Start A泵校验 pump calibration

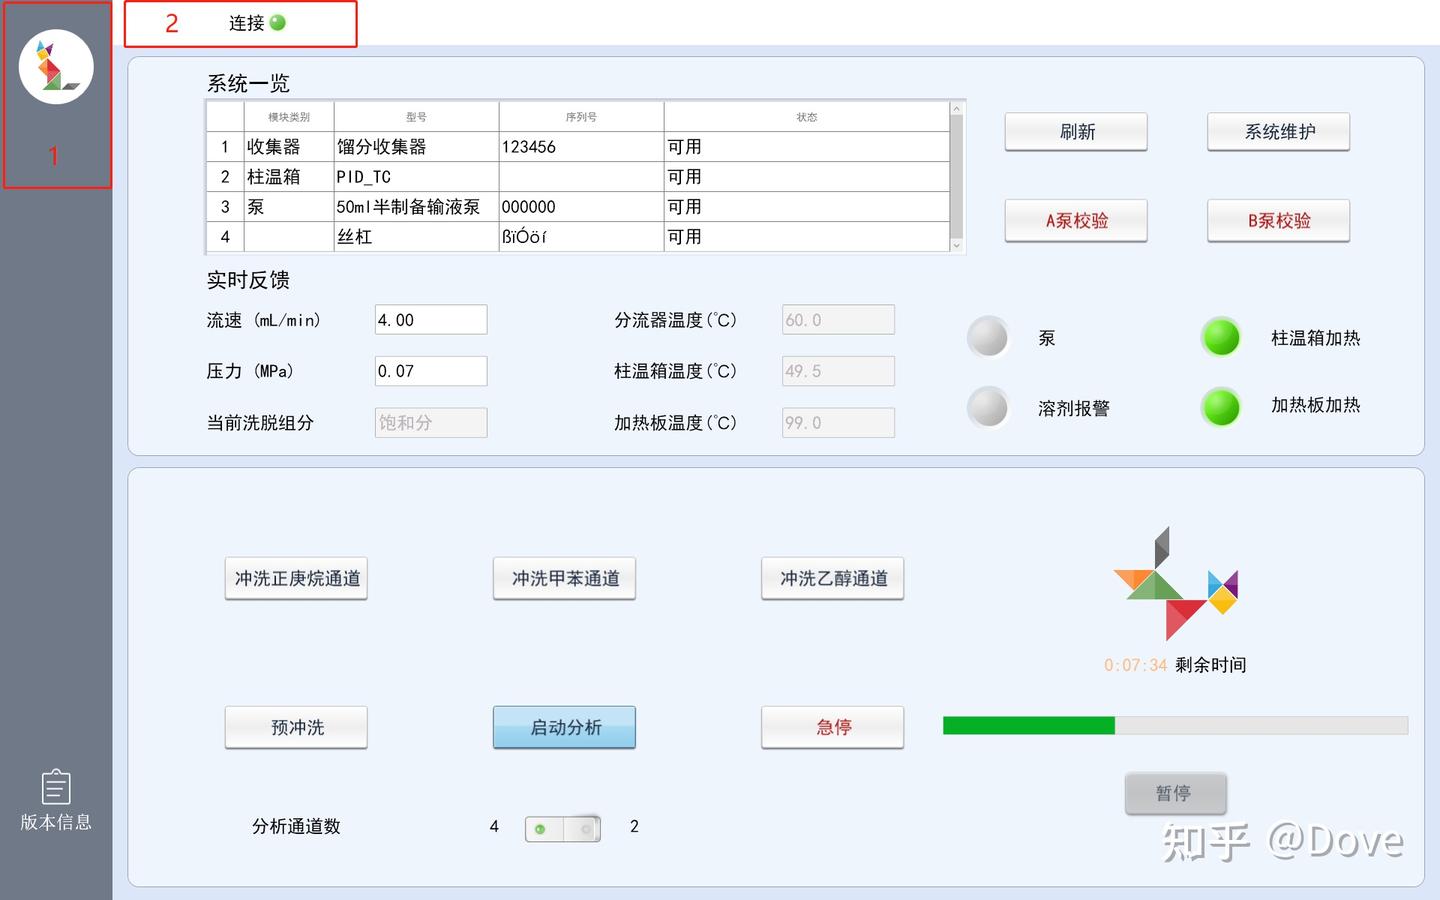click(x=1076, y=221)
